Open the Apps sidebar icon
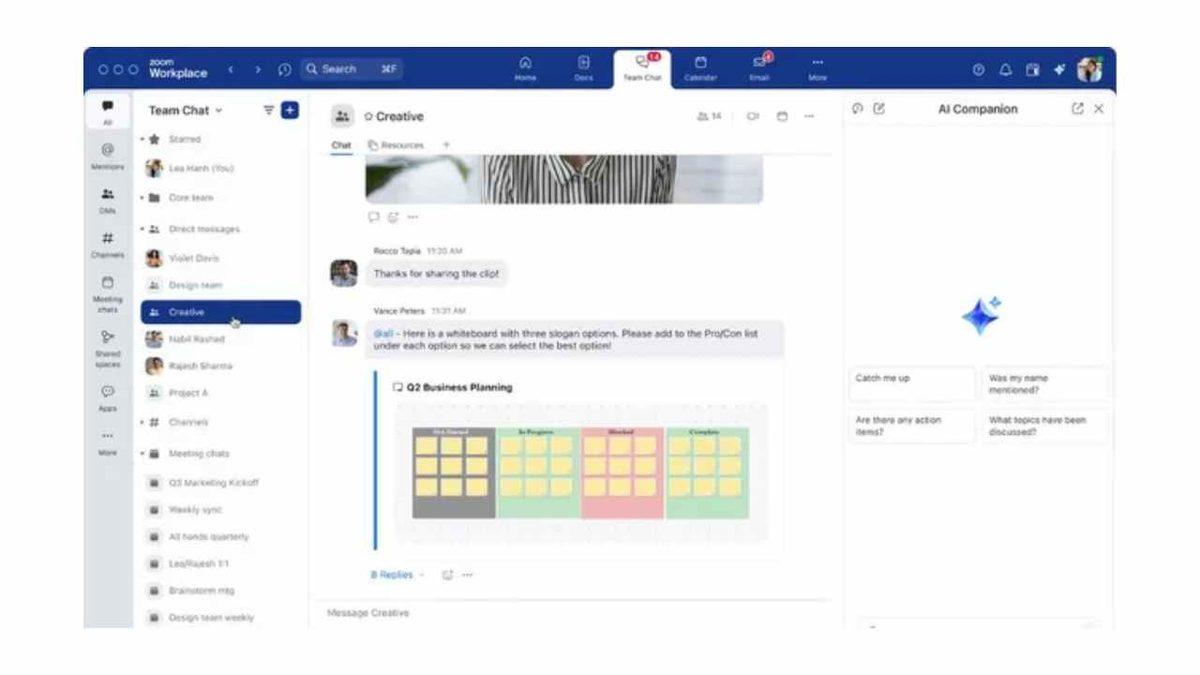 point(107,397)
